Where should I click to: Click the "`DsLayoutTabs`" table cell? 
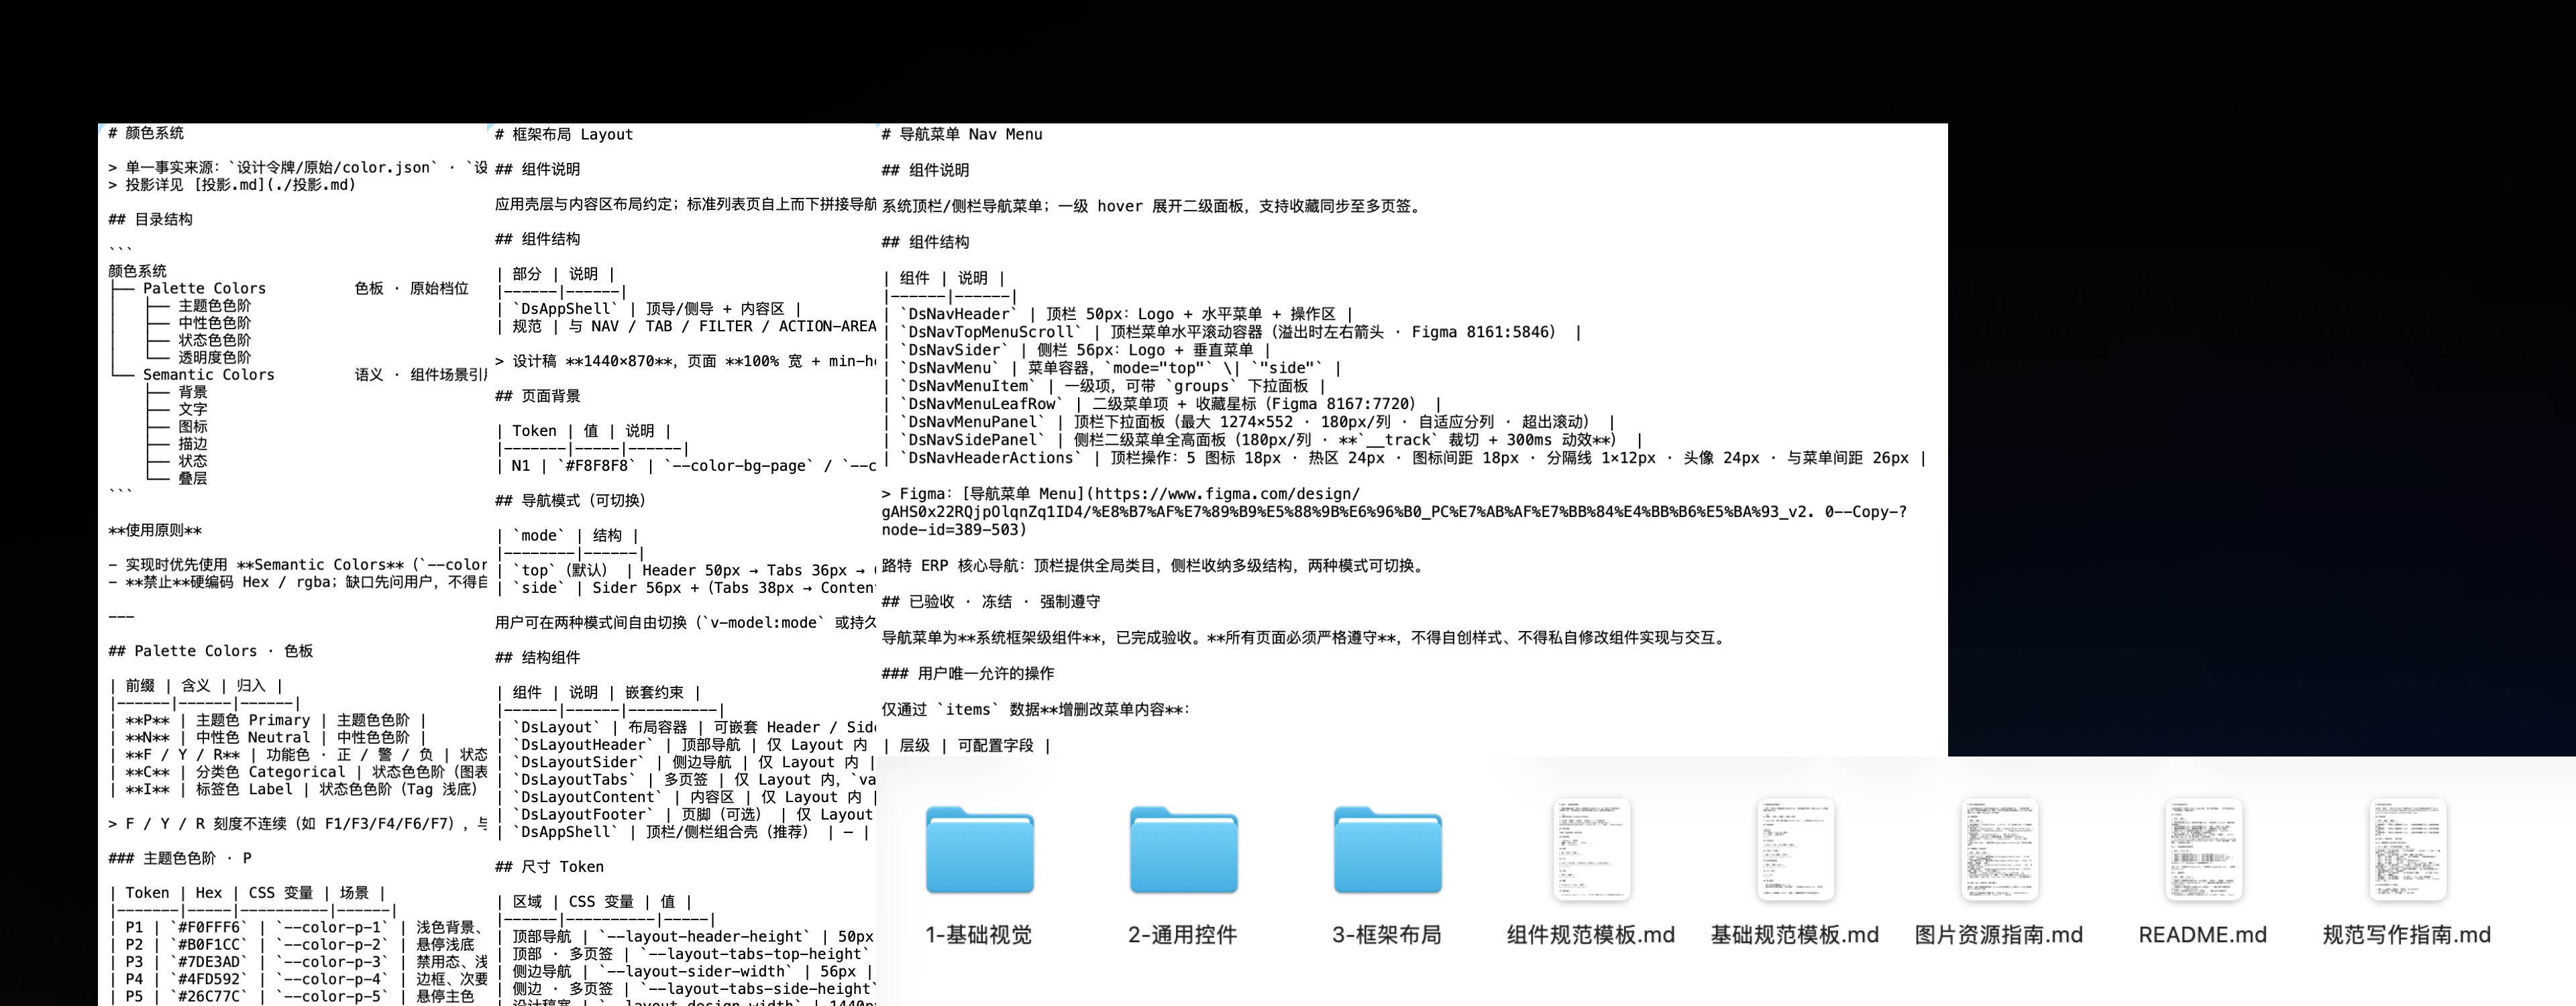coord(574,780)
